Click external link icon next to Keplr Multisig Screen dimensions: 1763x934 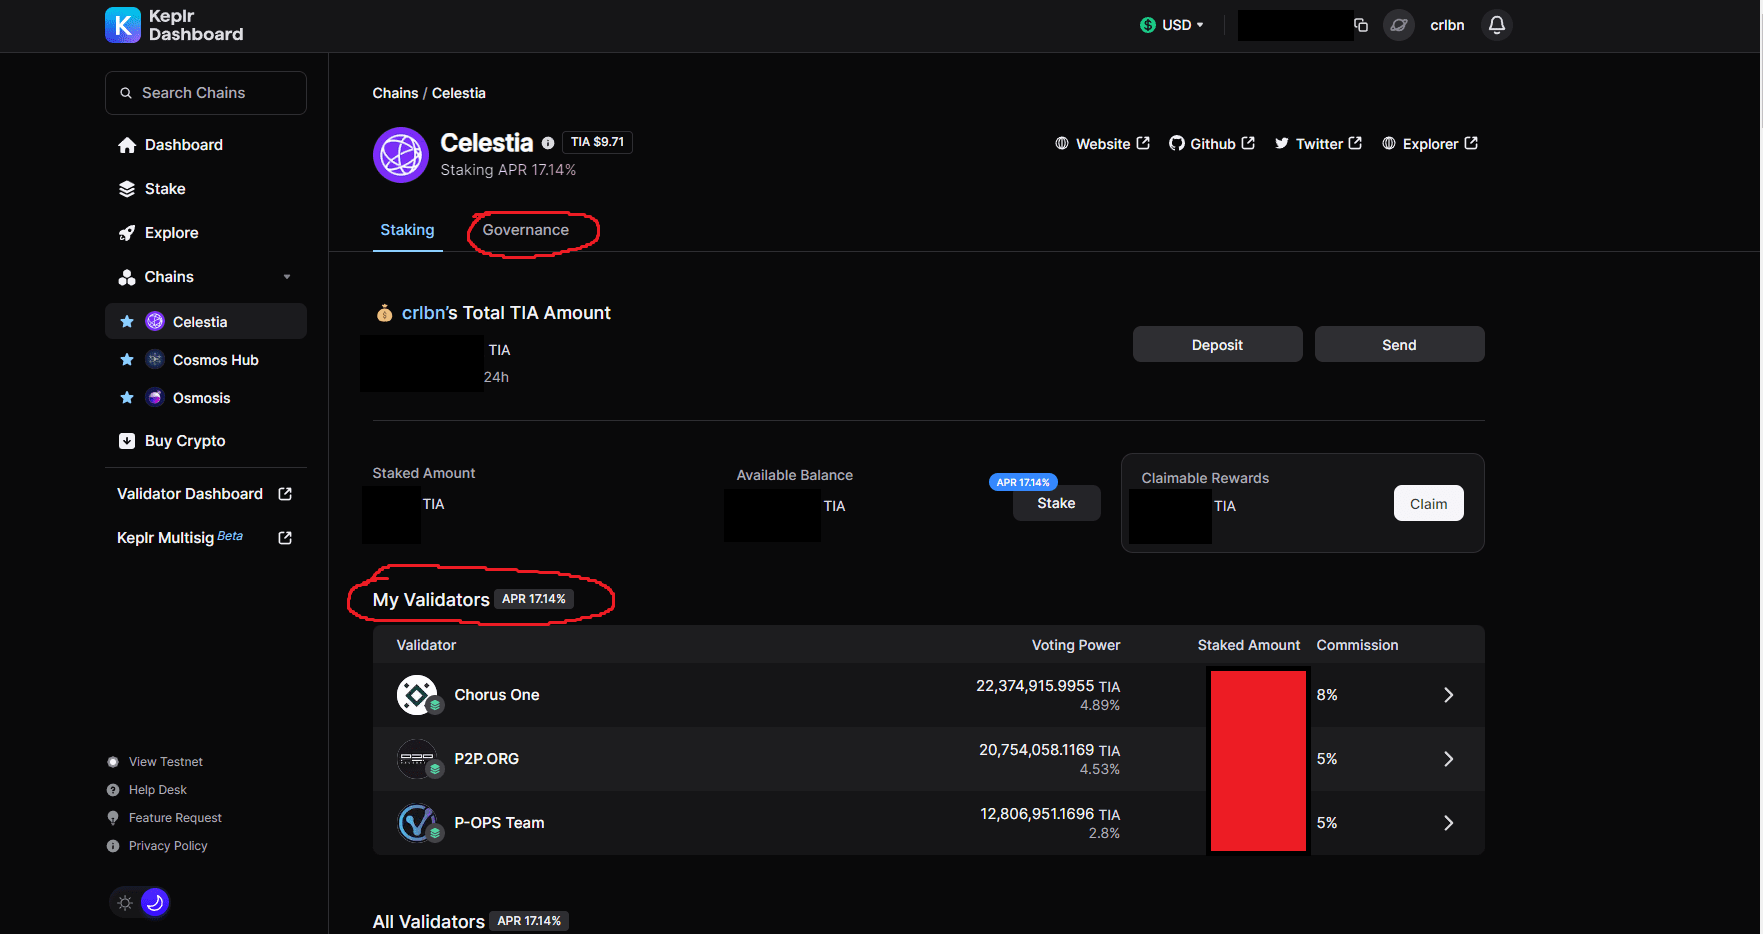pyautogui.click(x=285, y=538)
